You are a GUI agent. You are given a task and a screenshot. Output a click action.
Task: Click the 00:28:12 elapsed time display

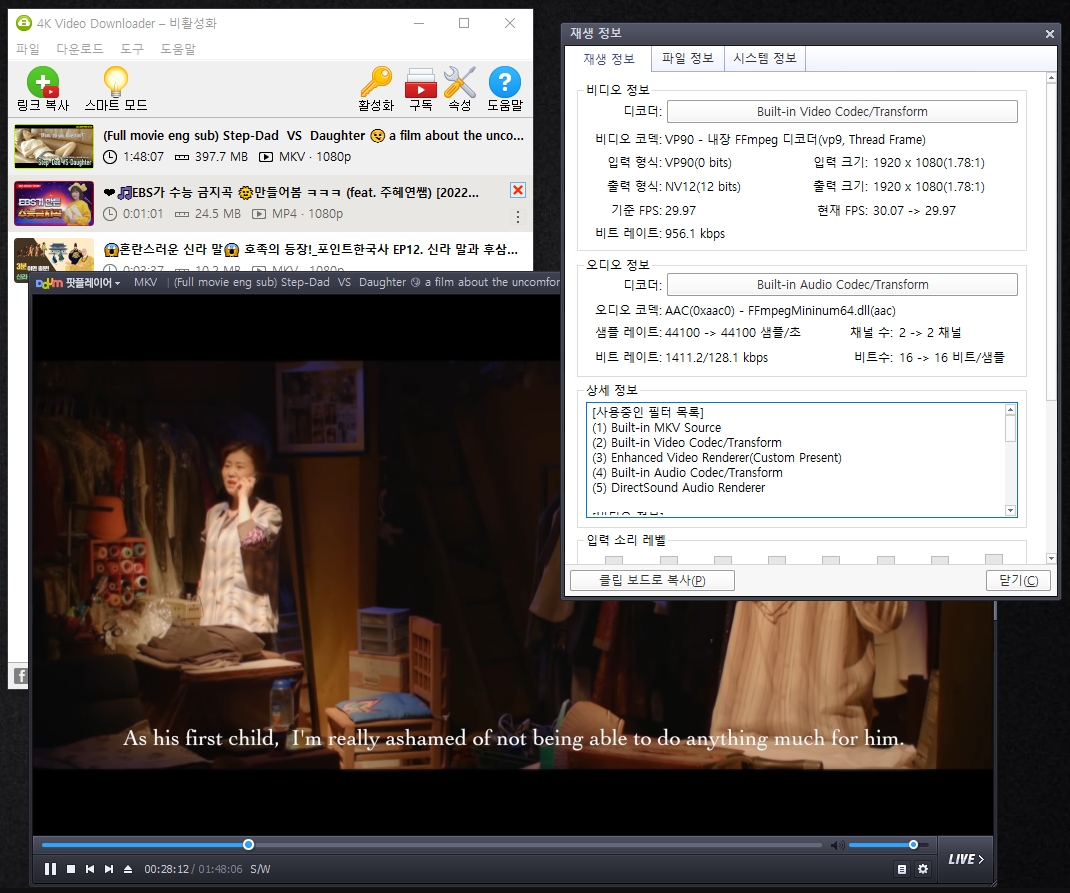pos(167,869)
